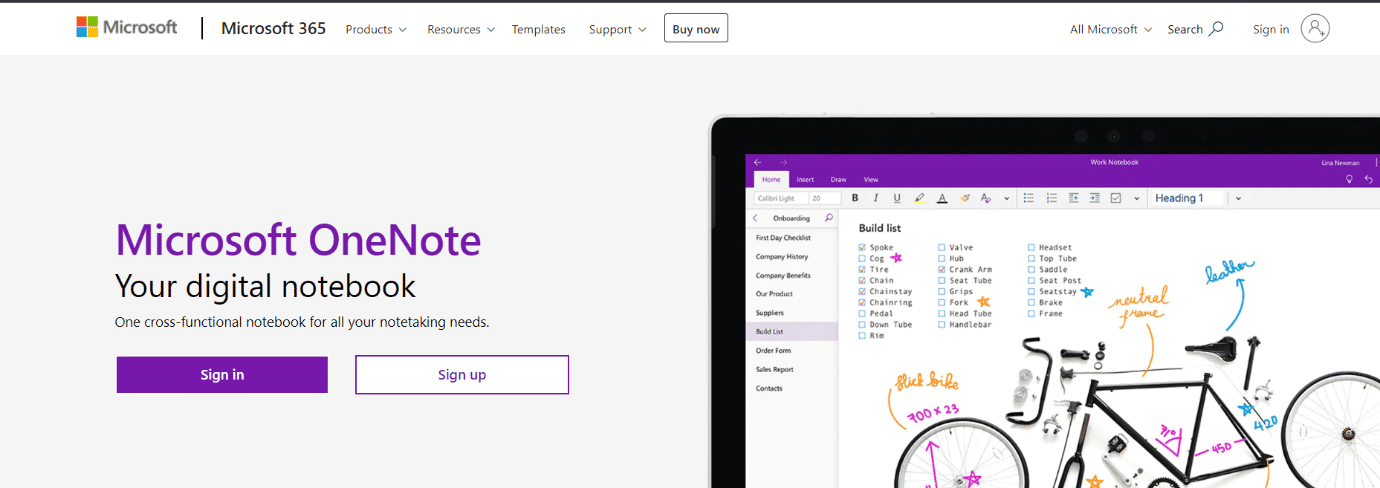Expand the Products dropdown
This screenshot has height=488, width=1380.
click(376, 29)
